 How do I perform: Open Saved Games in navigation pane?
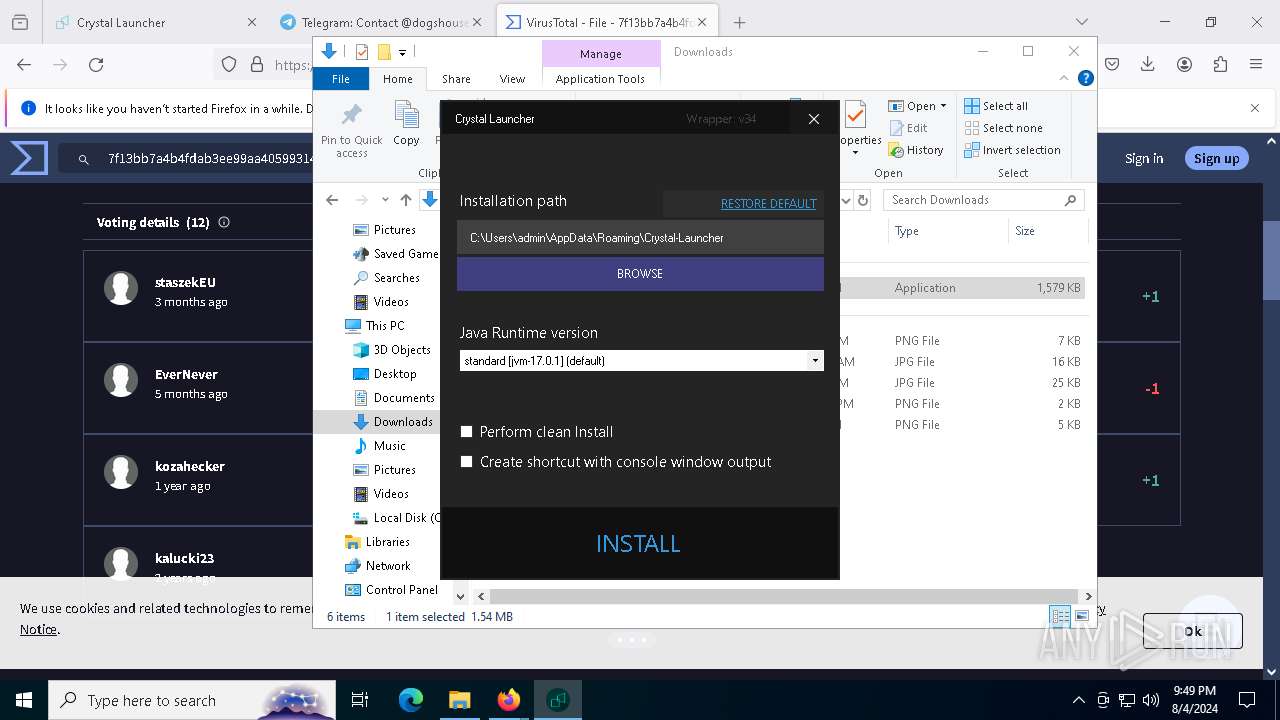pos(396,254)
